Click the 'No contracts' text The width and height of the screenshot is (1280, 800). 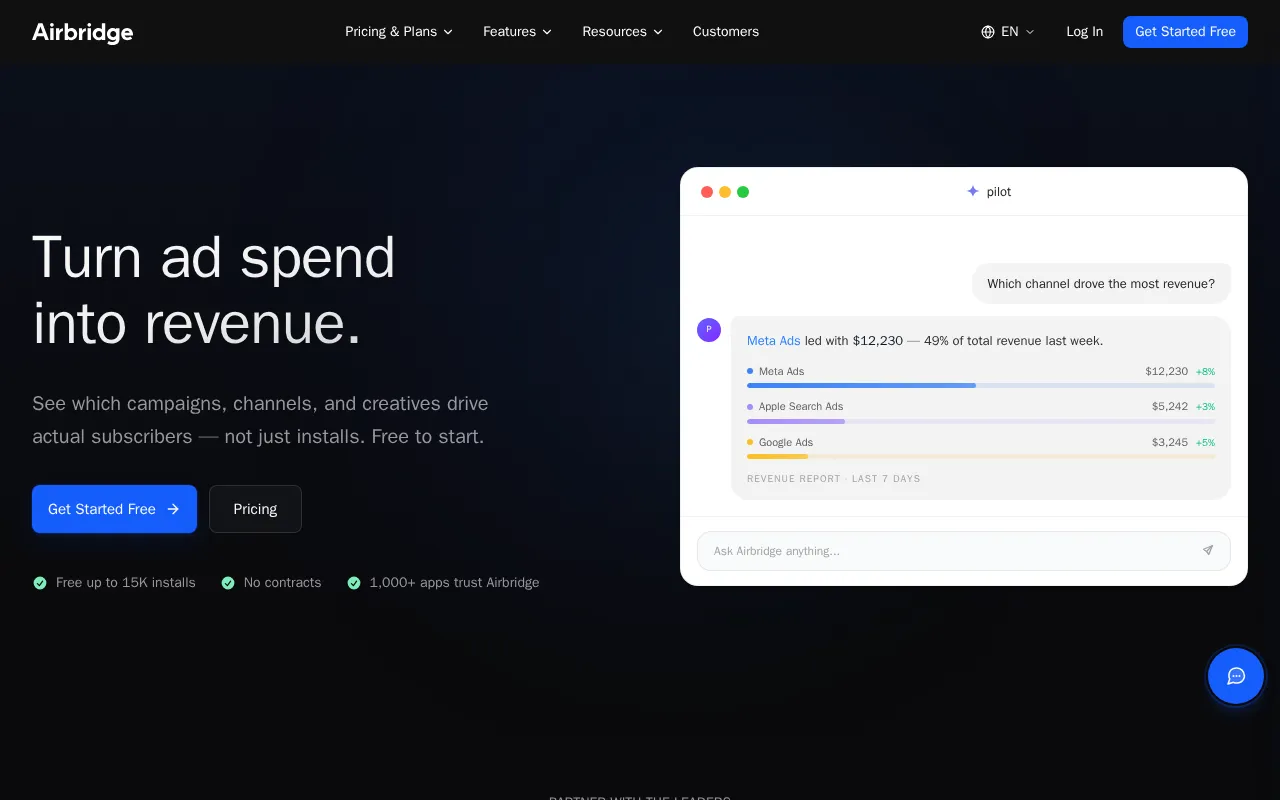pos(282,583)
